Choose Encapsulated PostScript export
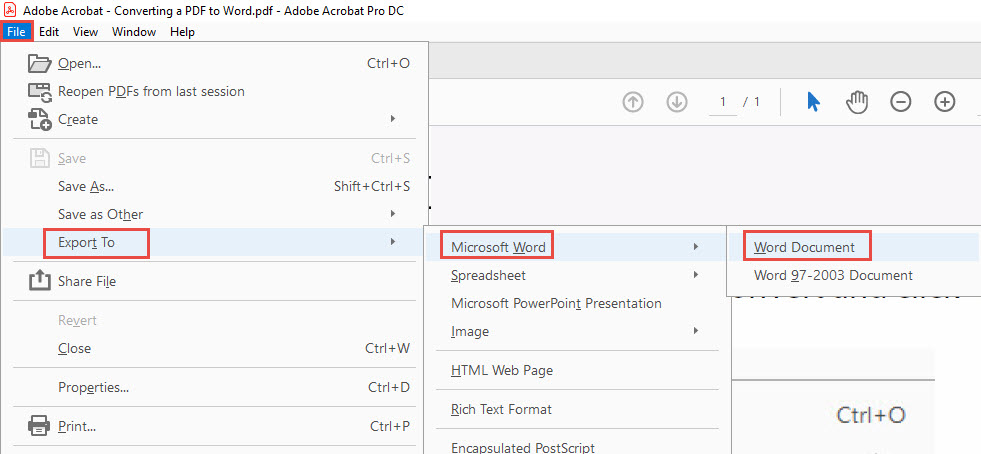981x454 pixels. tap(523, 447)
